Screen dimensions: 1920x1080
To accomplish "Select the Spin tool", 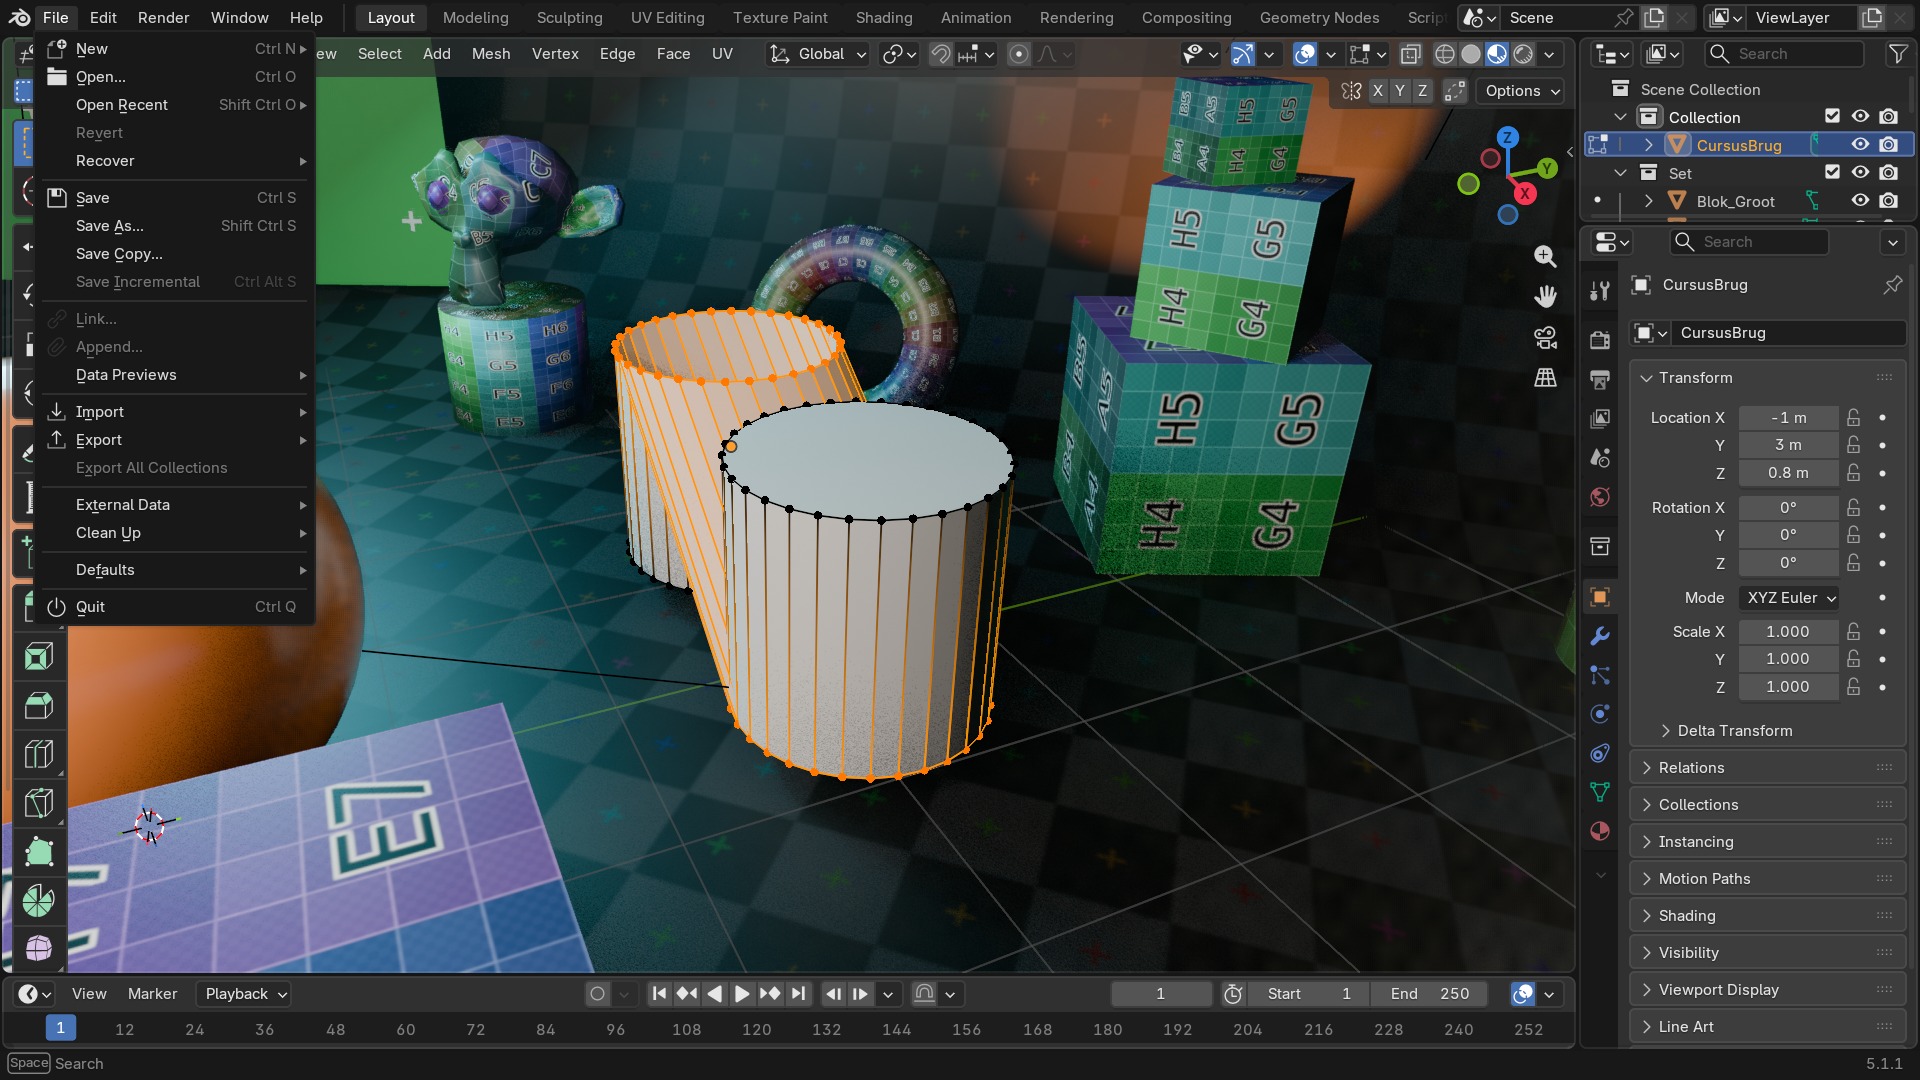I will pyautogui.click(x=39, y=900).
